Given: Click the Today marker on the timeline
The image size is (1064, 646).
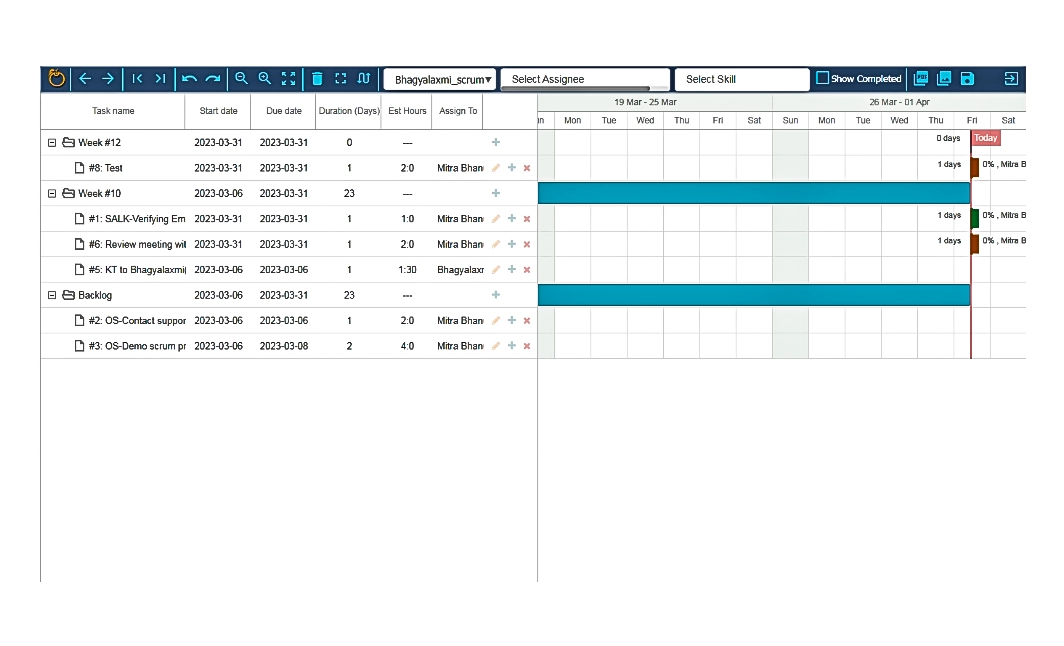Looking at the screenshot, I should 984,138.
